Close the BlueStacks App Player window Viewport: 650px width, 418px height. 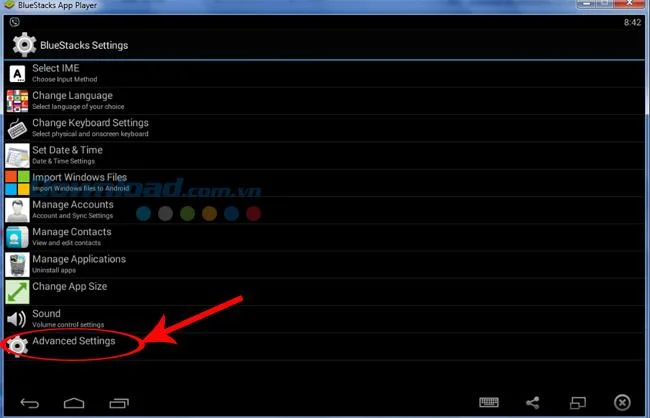pyautogui.click(x=629, y=4)
